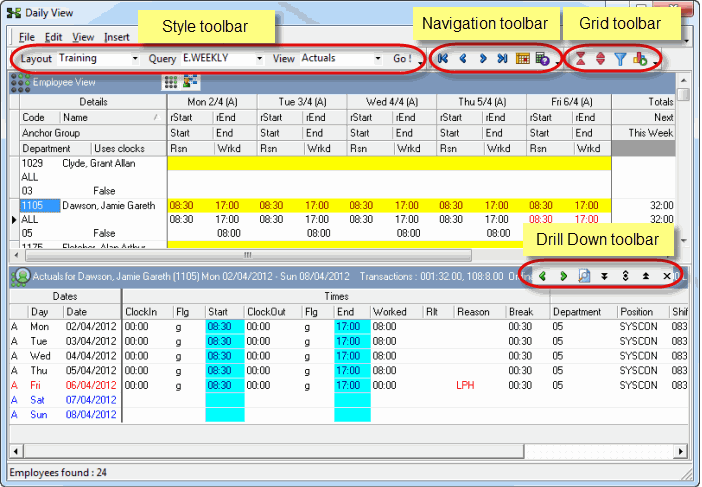702x487 pixels.
Task: Click the Employee View horizontal scrollbar thumb
Action: (248, 255)
